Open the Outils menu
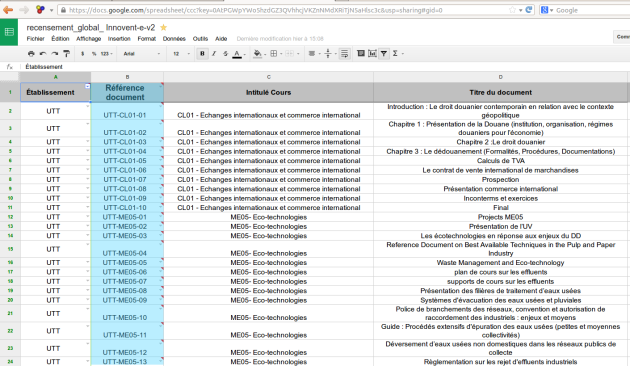 click(200, 39)
